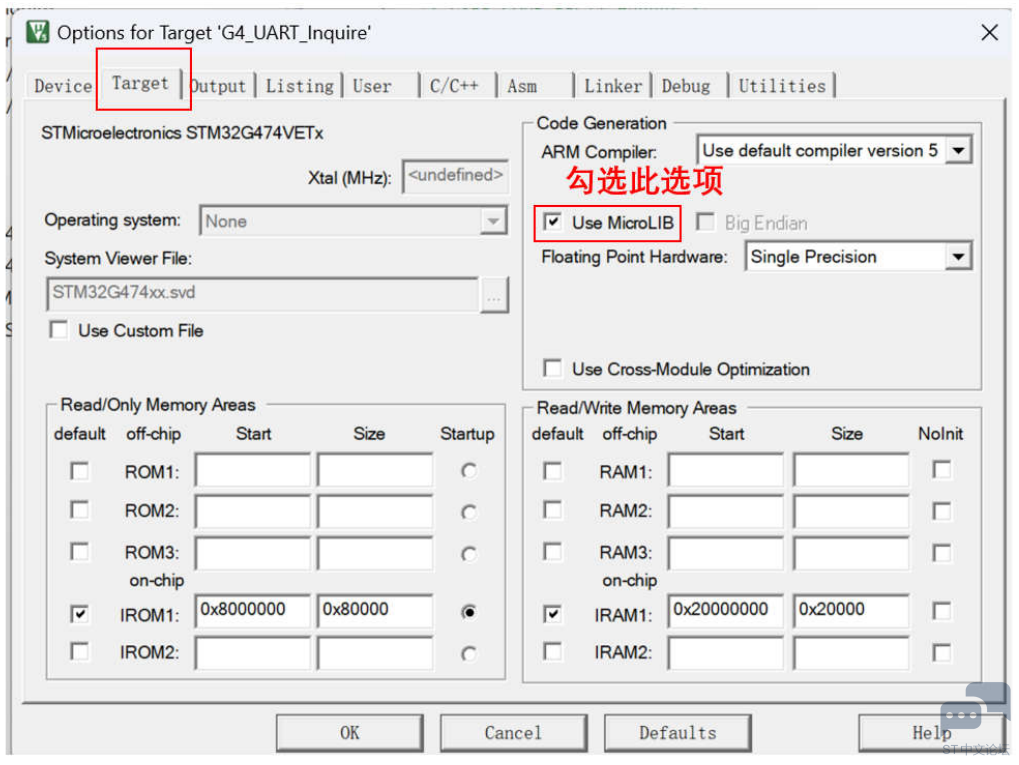Click the IRAM2 Start field
The height and width of the screenshot is (765, 1019).
(x=726, y=653)
